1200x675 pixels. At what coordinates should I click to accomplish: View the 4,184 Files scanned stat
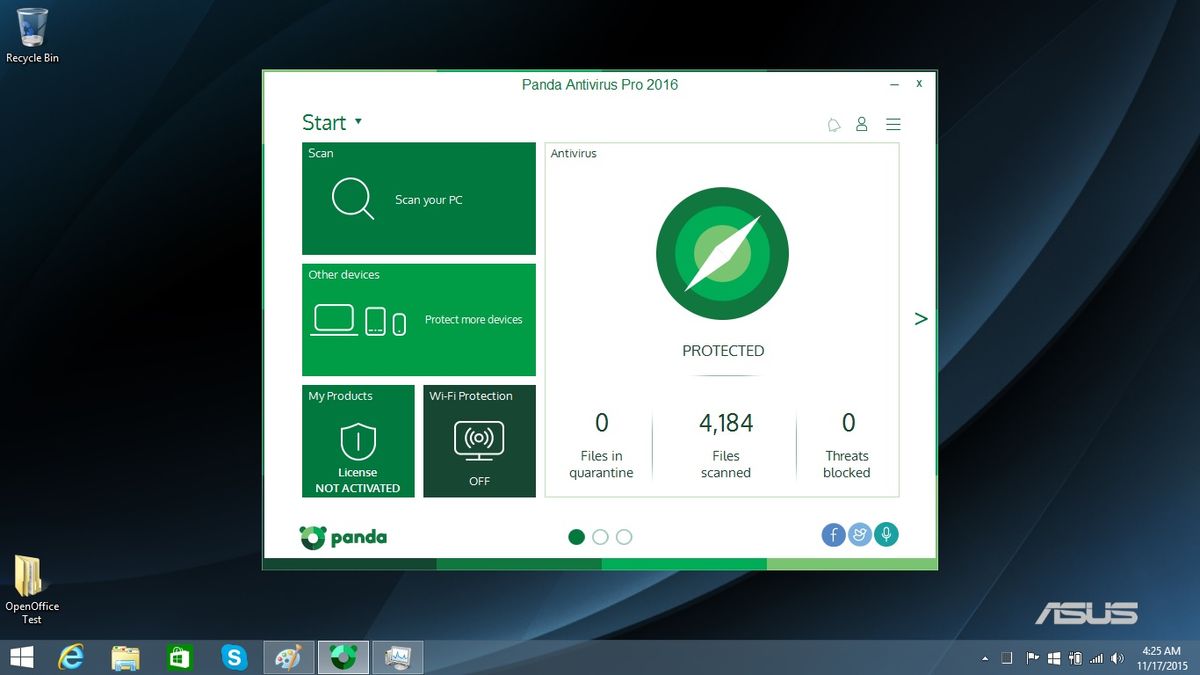click(x=726, y=445)
